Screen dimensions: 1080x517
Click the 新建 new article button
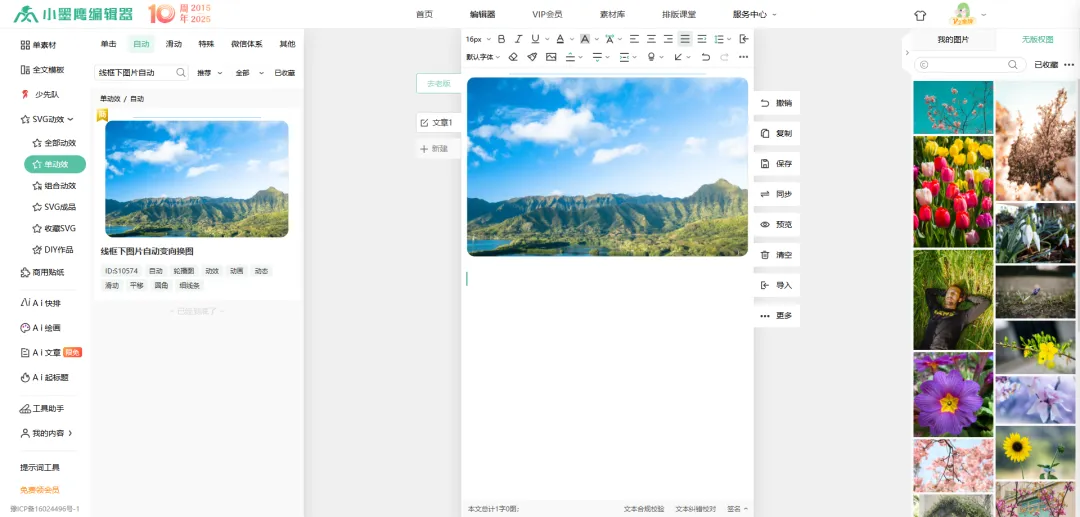point(435,148)
